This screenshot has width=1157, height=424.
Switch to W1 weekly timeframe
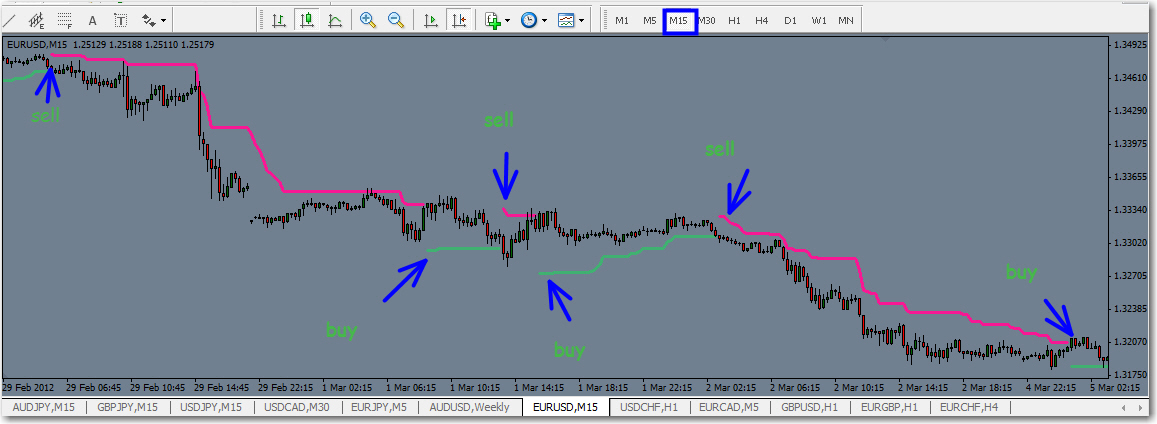[x=818, y=21]
